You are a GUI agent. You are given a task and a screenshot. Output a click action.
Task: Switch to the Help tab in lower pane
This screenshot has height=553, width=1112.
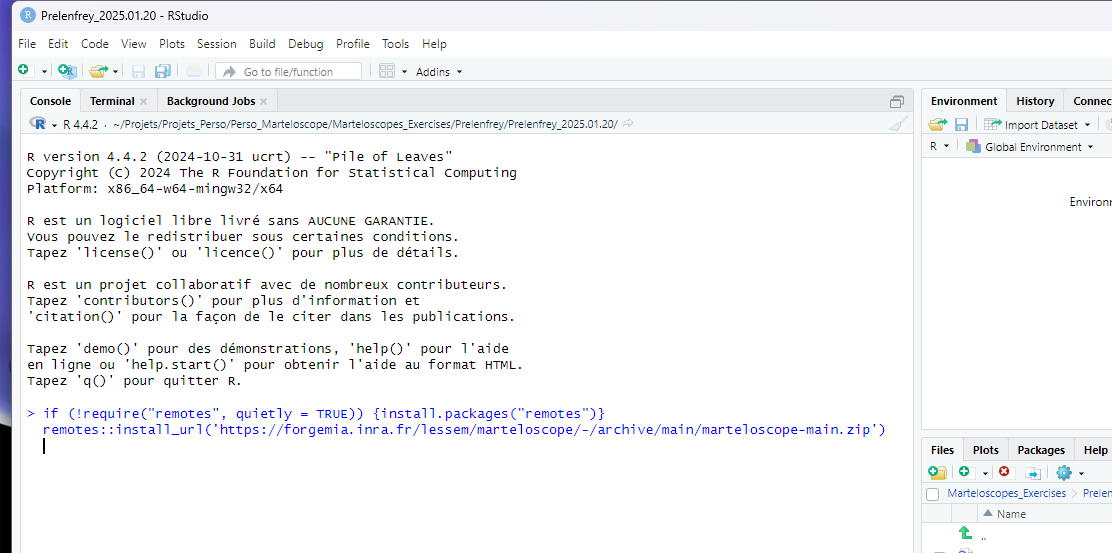click(1096, 450)
